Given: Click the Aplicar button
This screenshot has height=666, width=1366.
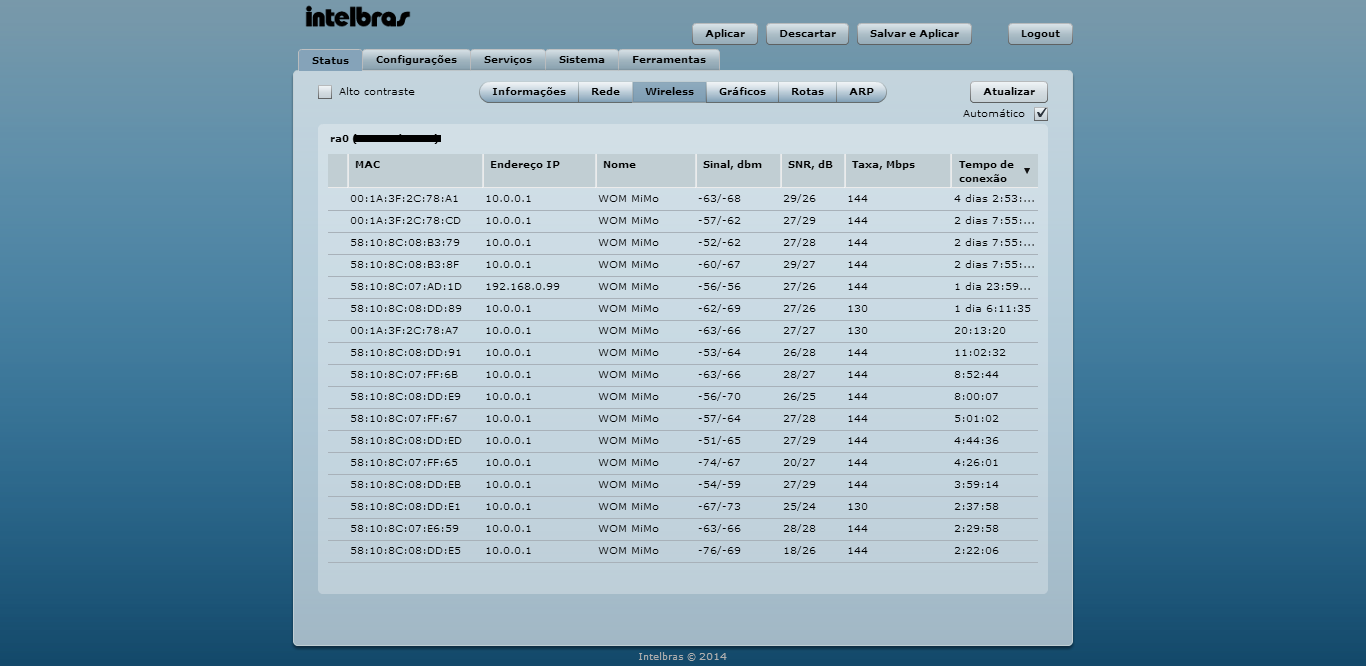Looking at the screenshot, I should pos(725,34).
